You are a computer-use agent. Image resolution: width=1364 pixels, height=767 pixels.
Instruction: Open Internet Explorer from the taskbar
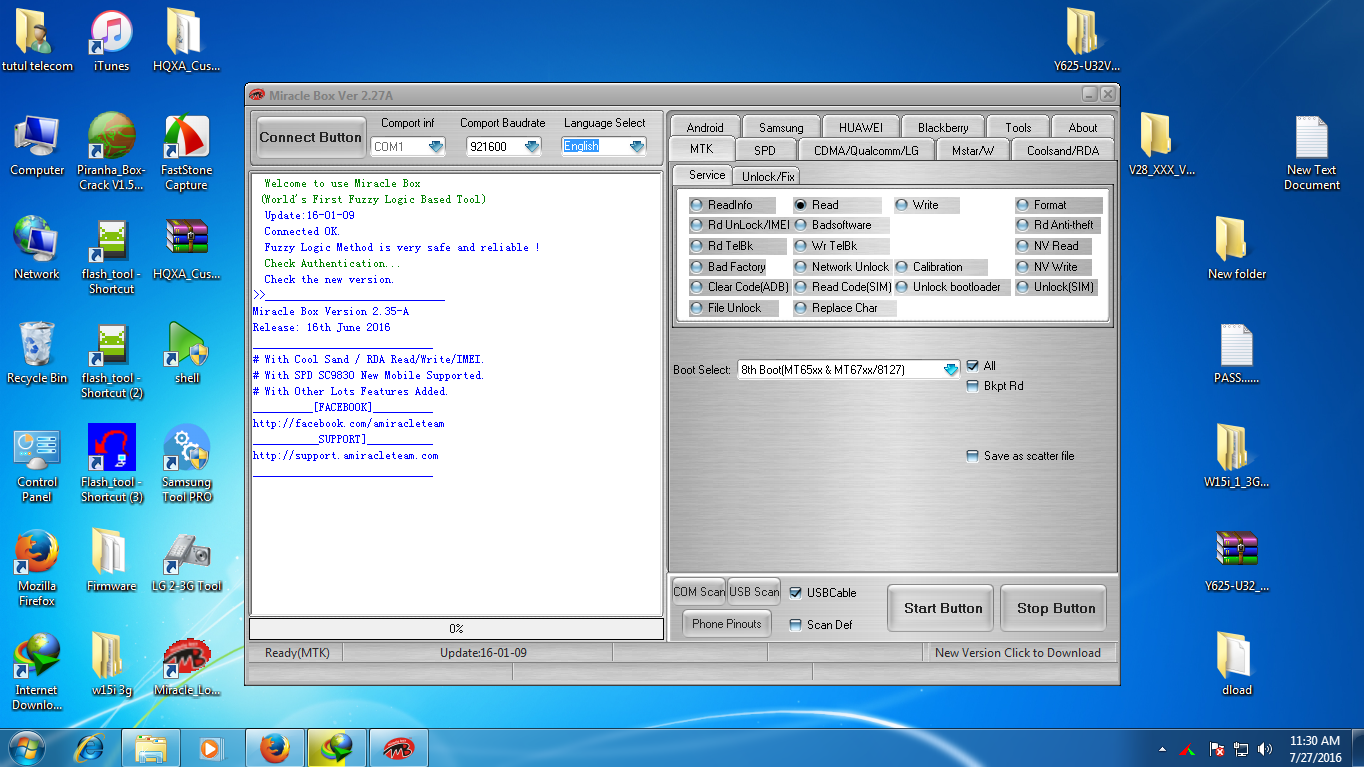pos(91,747)
